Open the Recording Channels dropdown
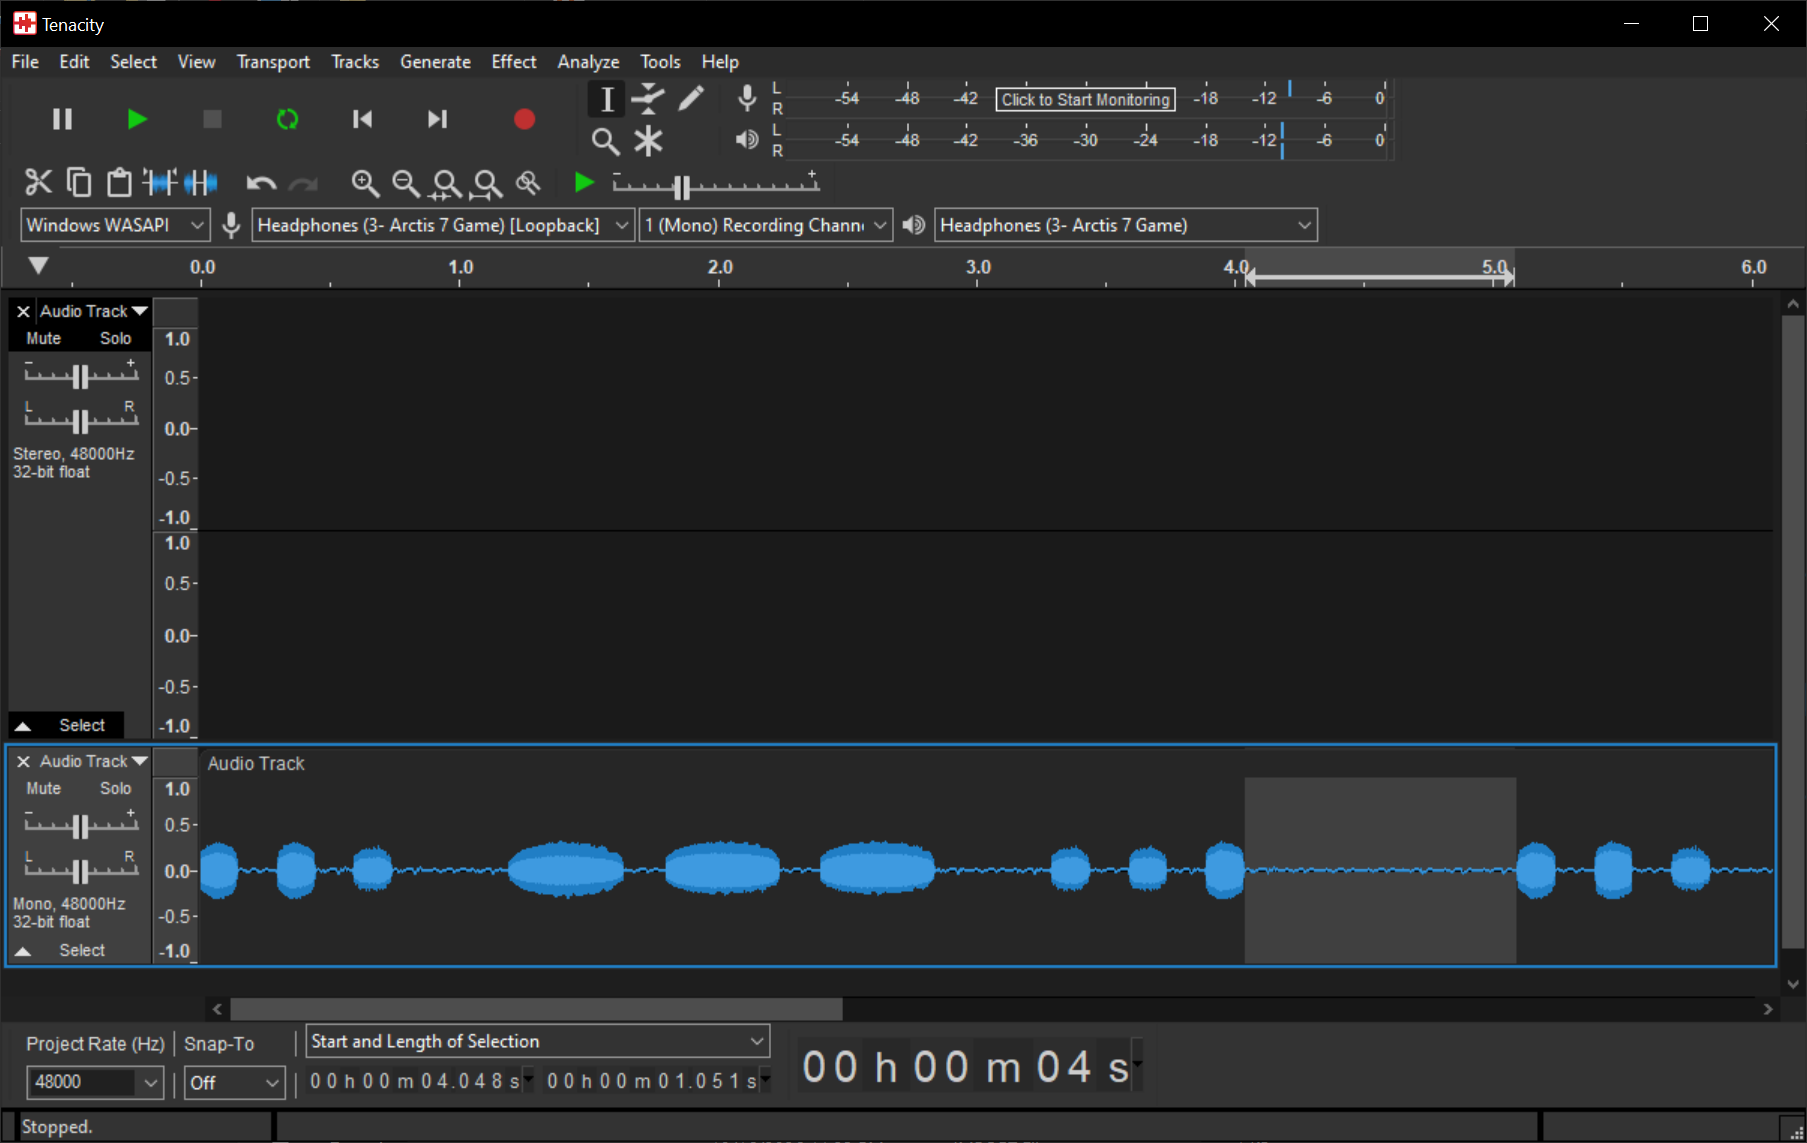Image resolution: width=1807 pixels, height=1143 pixels. tap(766, 225)
